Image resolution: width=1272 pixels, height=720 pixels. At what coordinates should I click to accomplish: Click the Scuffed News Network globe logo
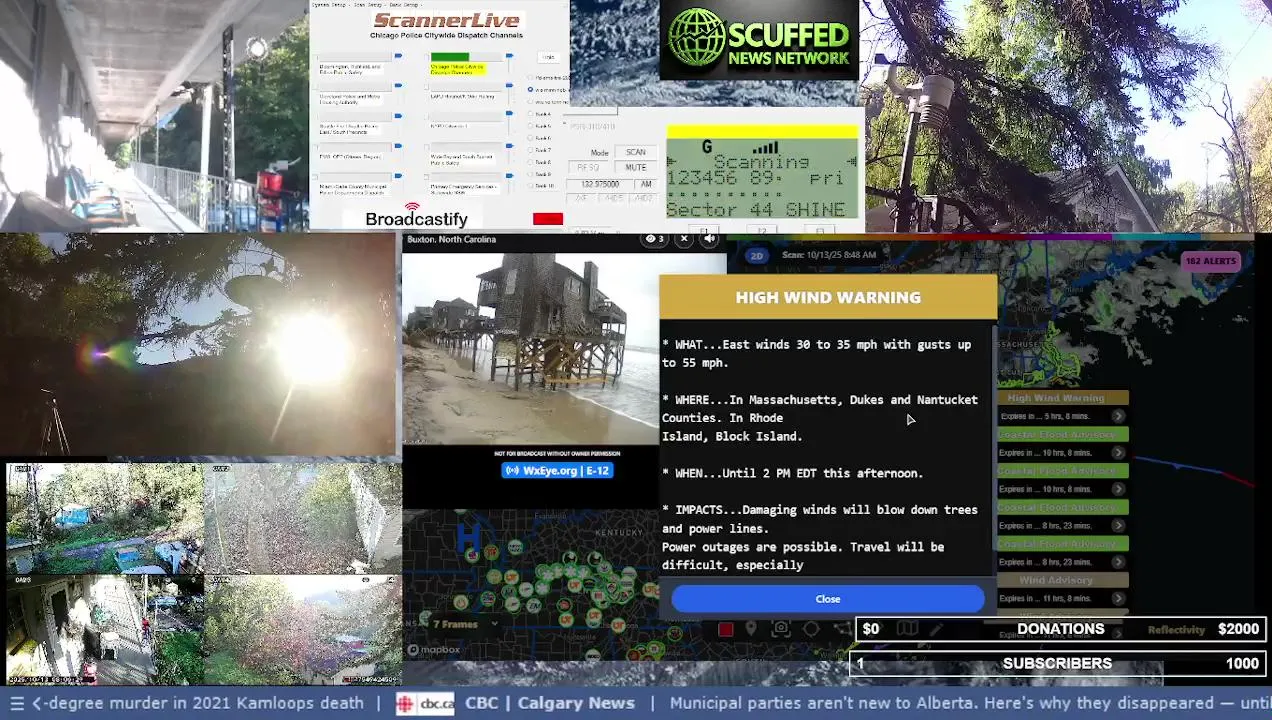click(x=697, y=38)
